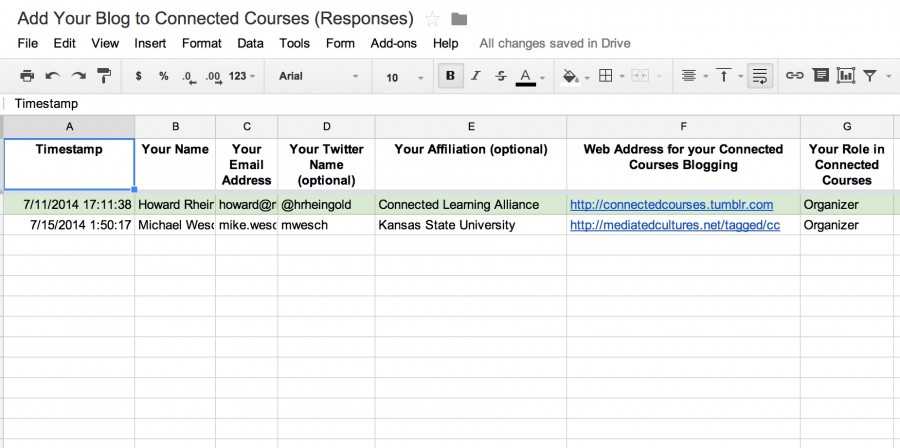Click the Print icon
Screen dimensions: 900x448
(x=27, y=76)
